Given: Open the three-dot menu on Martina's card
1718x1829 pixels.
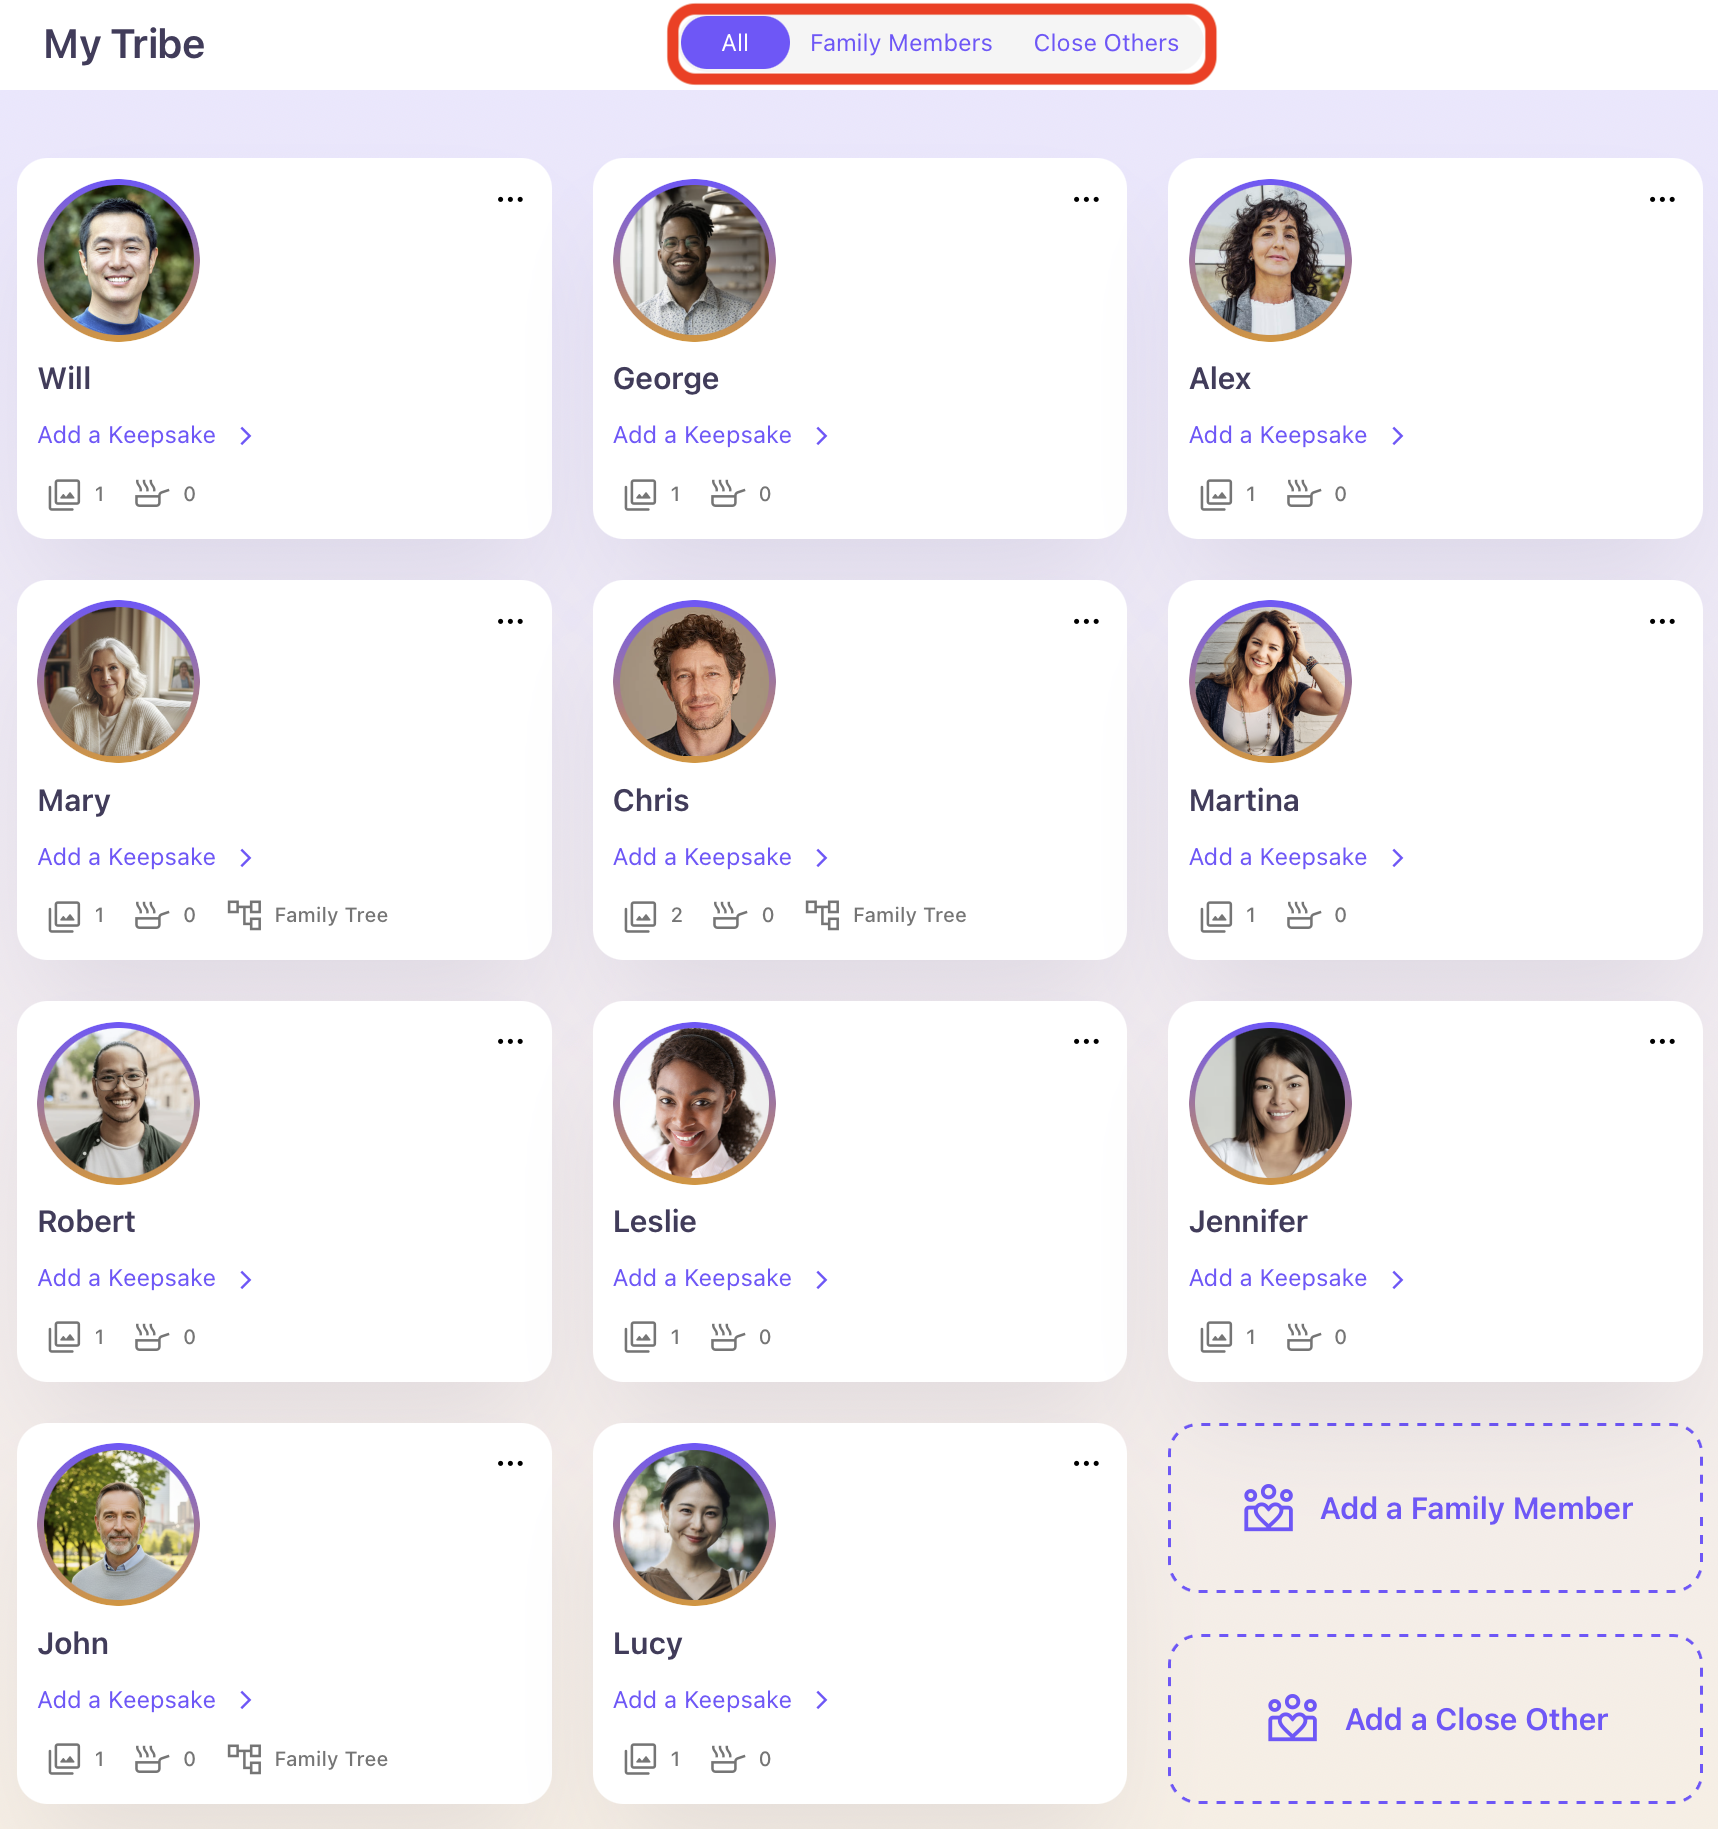Looking at the screenshot, I should [x=1661, y=622].
